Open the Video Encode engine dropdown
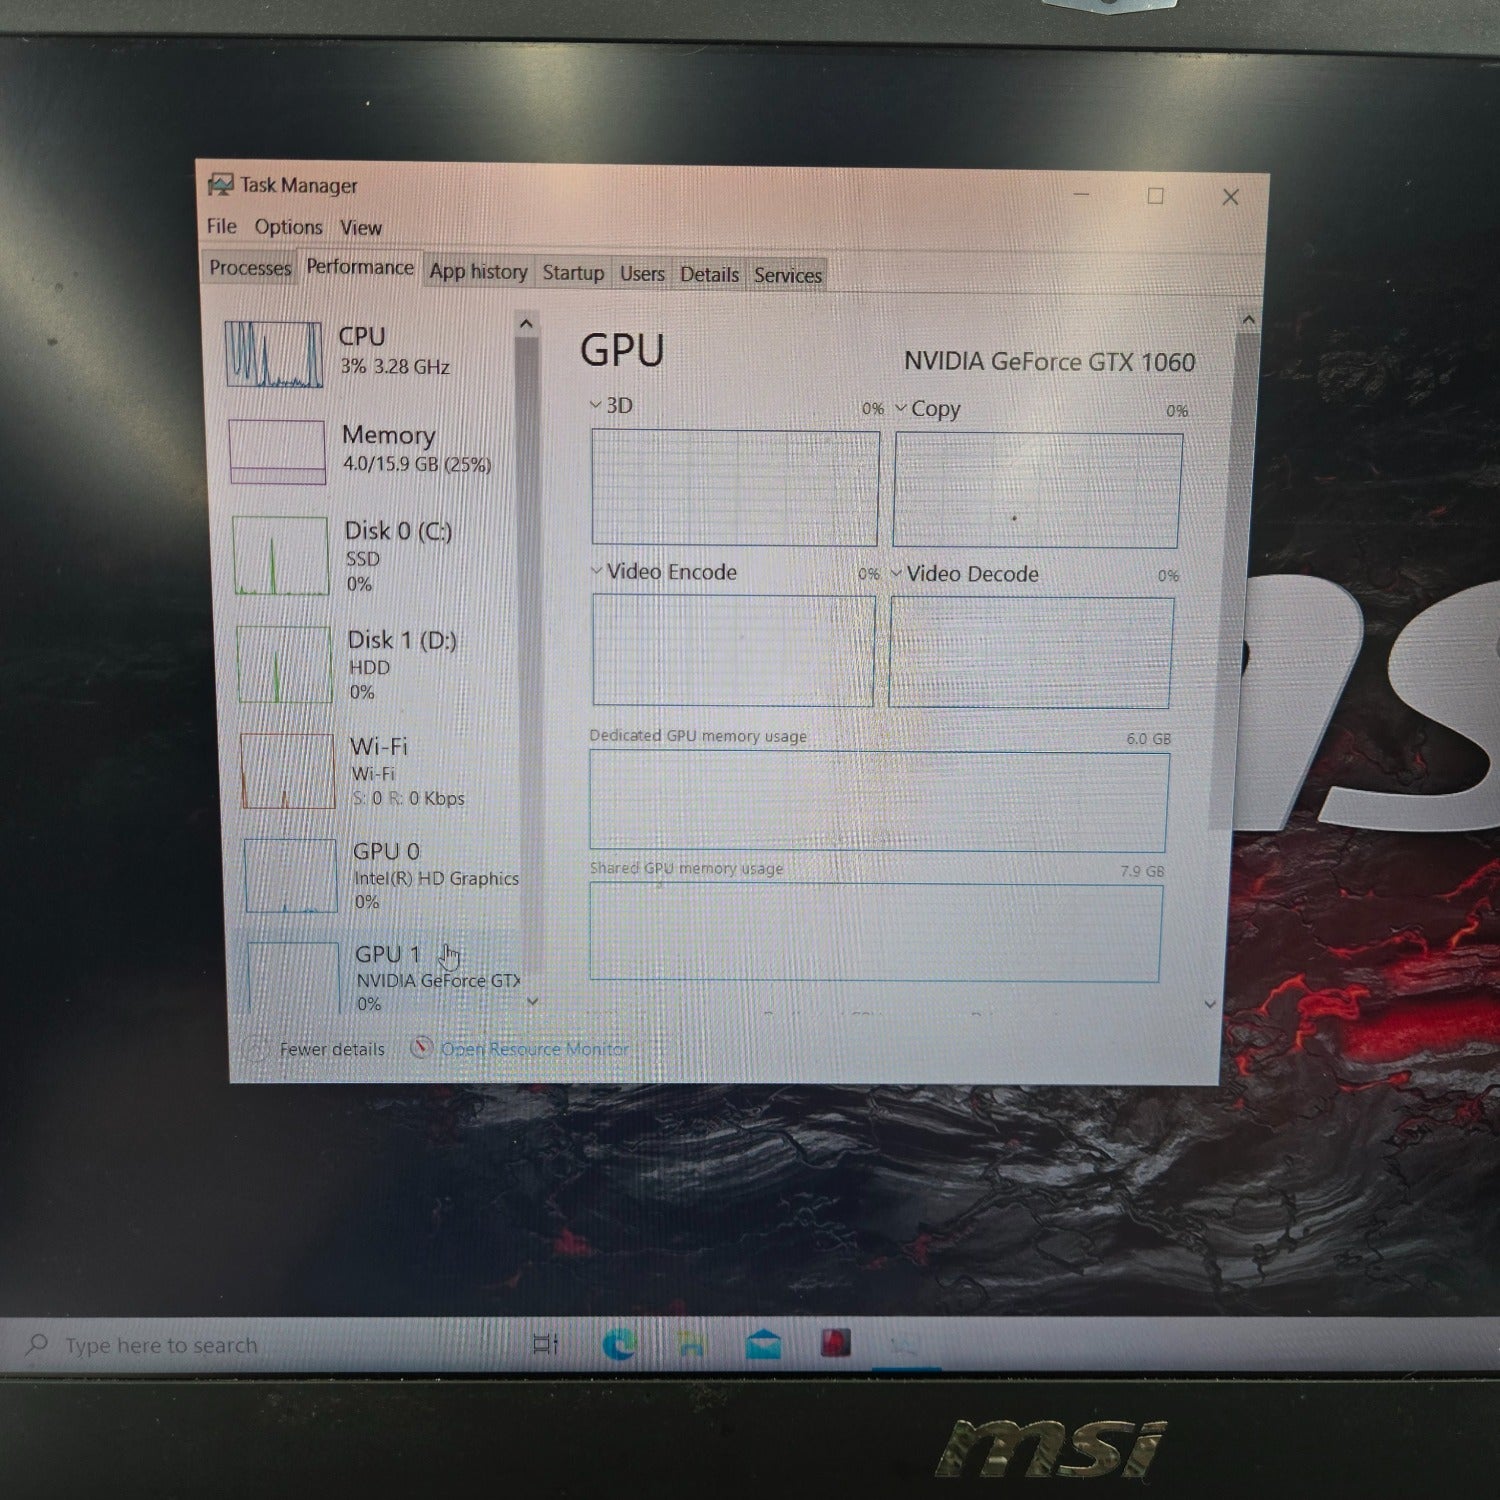This screenshot has width=1500, height=1500. click(664, 572)
